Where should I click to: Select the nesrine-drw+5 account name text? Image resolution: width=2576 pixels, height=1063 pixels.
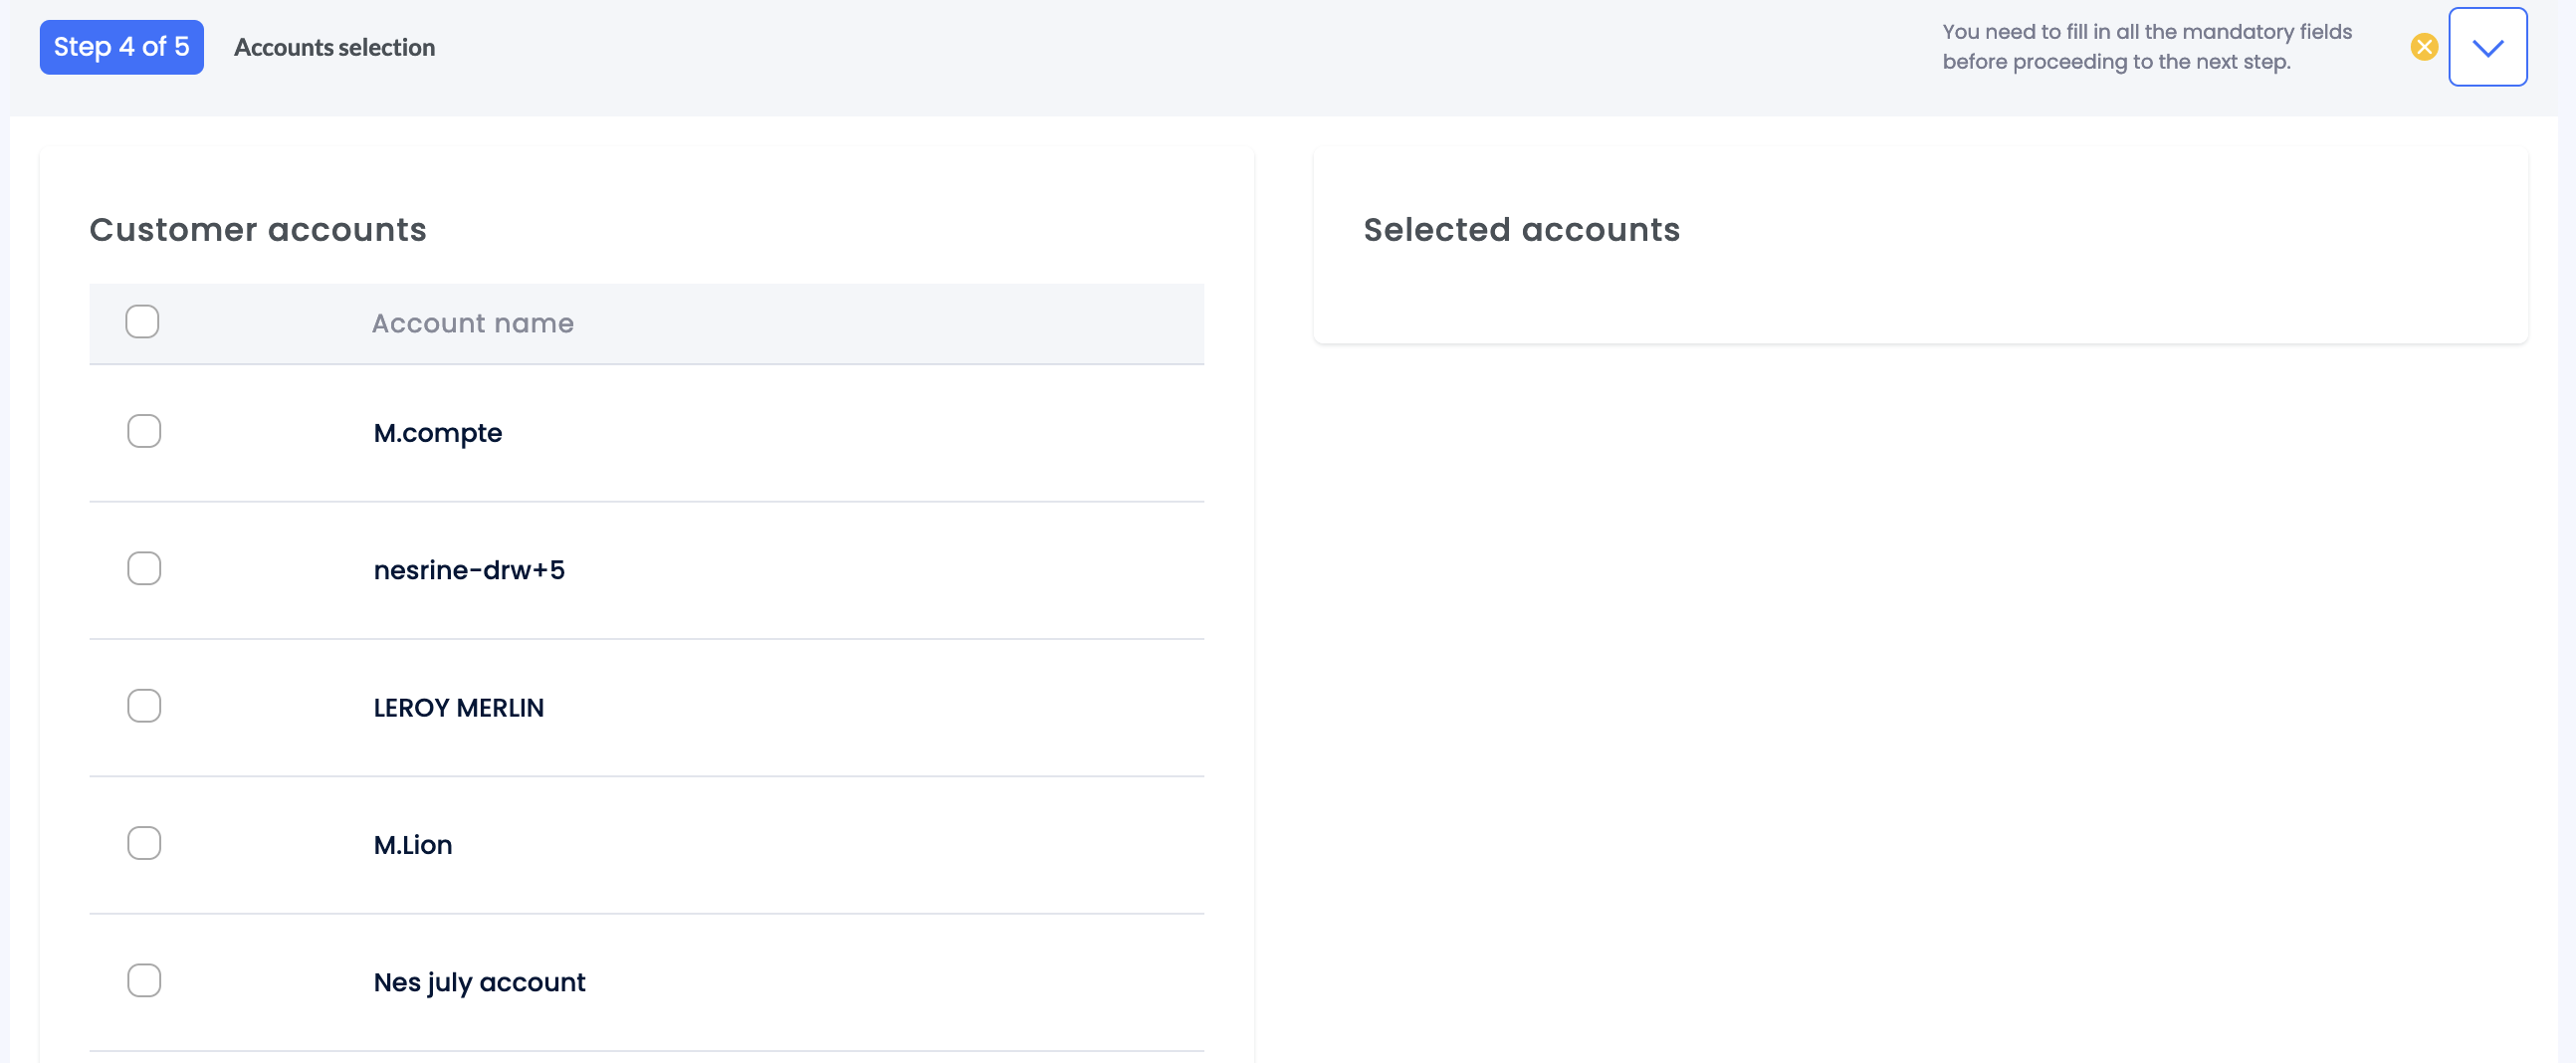click(x=469, y=569)
